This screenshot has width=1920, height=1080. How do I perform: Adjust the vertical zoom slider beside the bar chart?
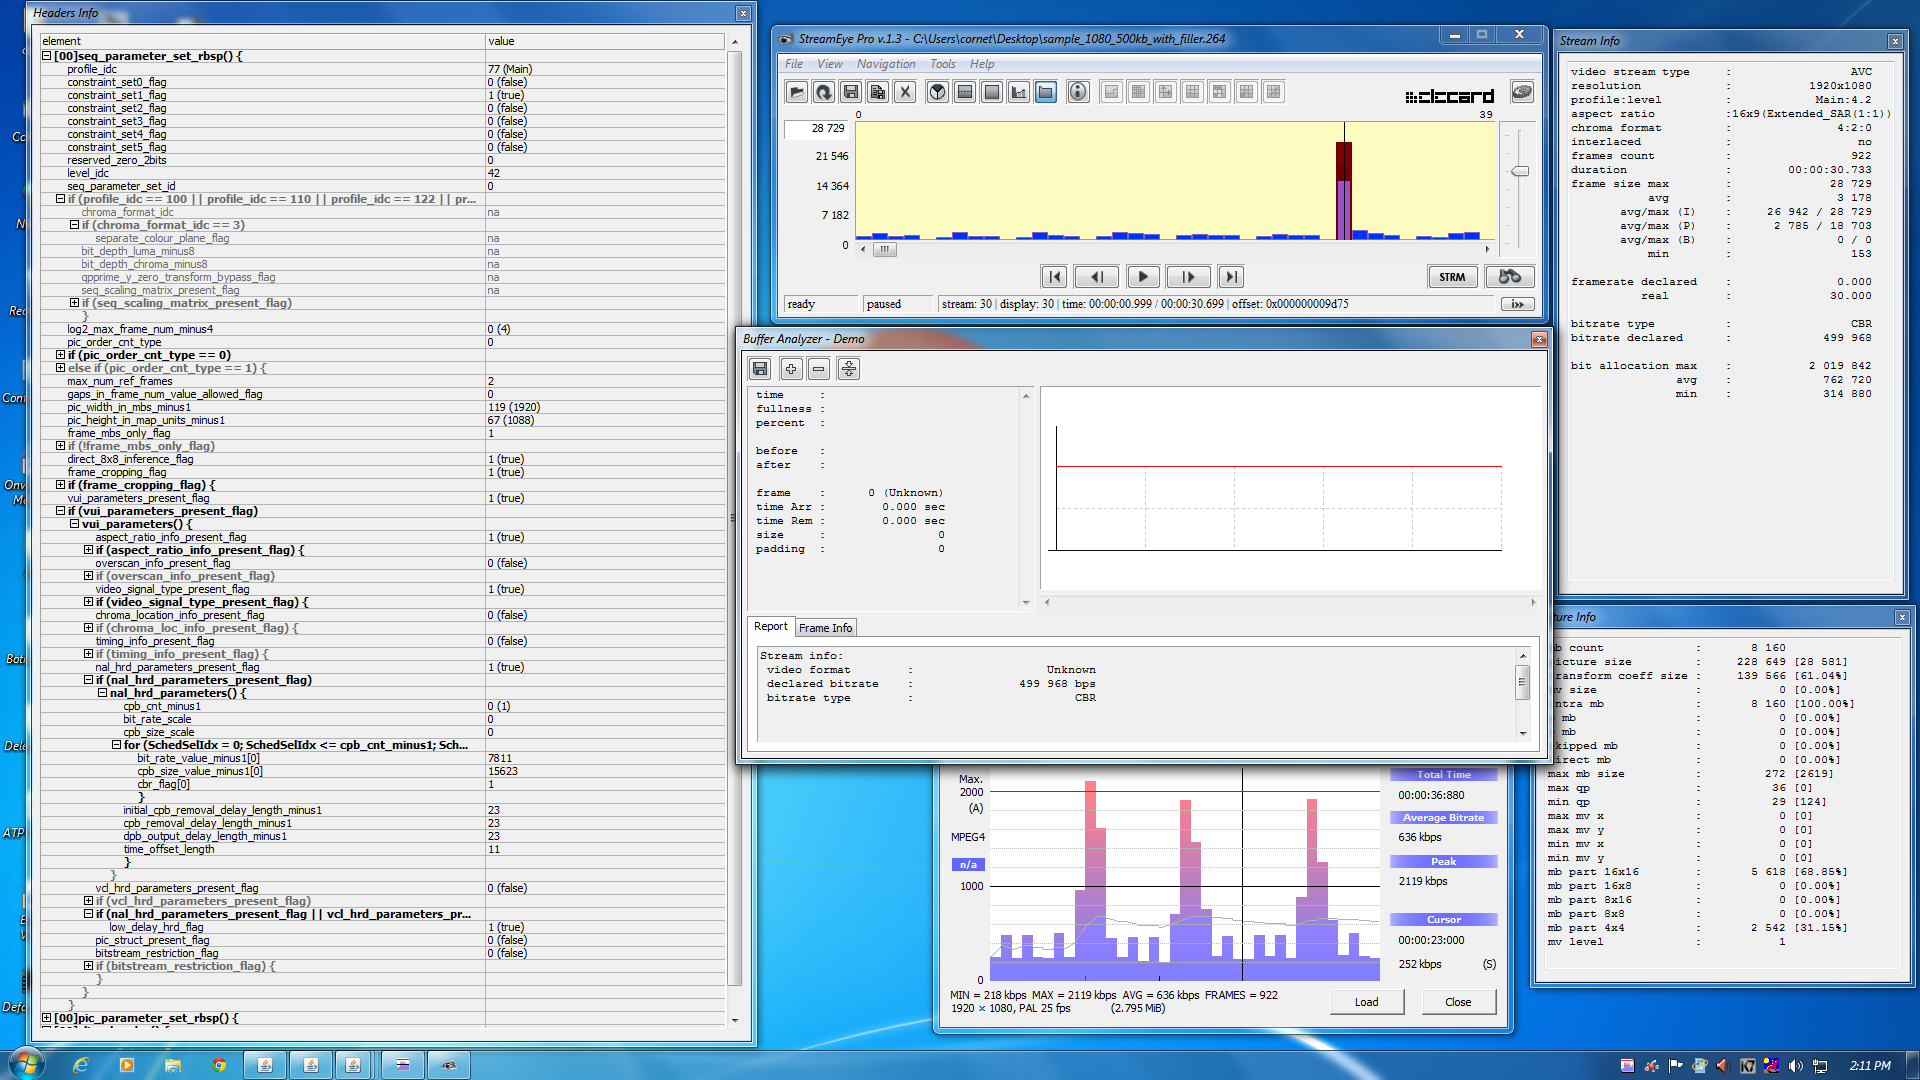[x=1520, y=172]
